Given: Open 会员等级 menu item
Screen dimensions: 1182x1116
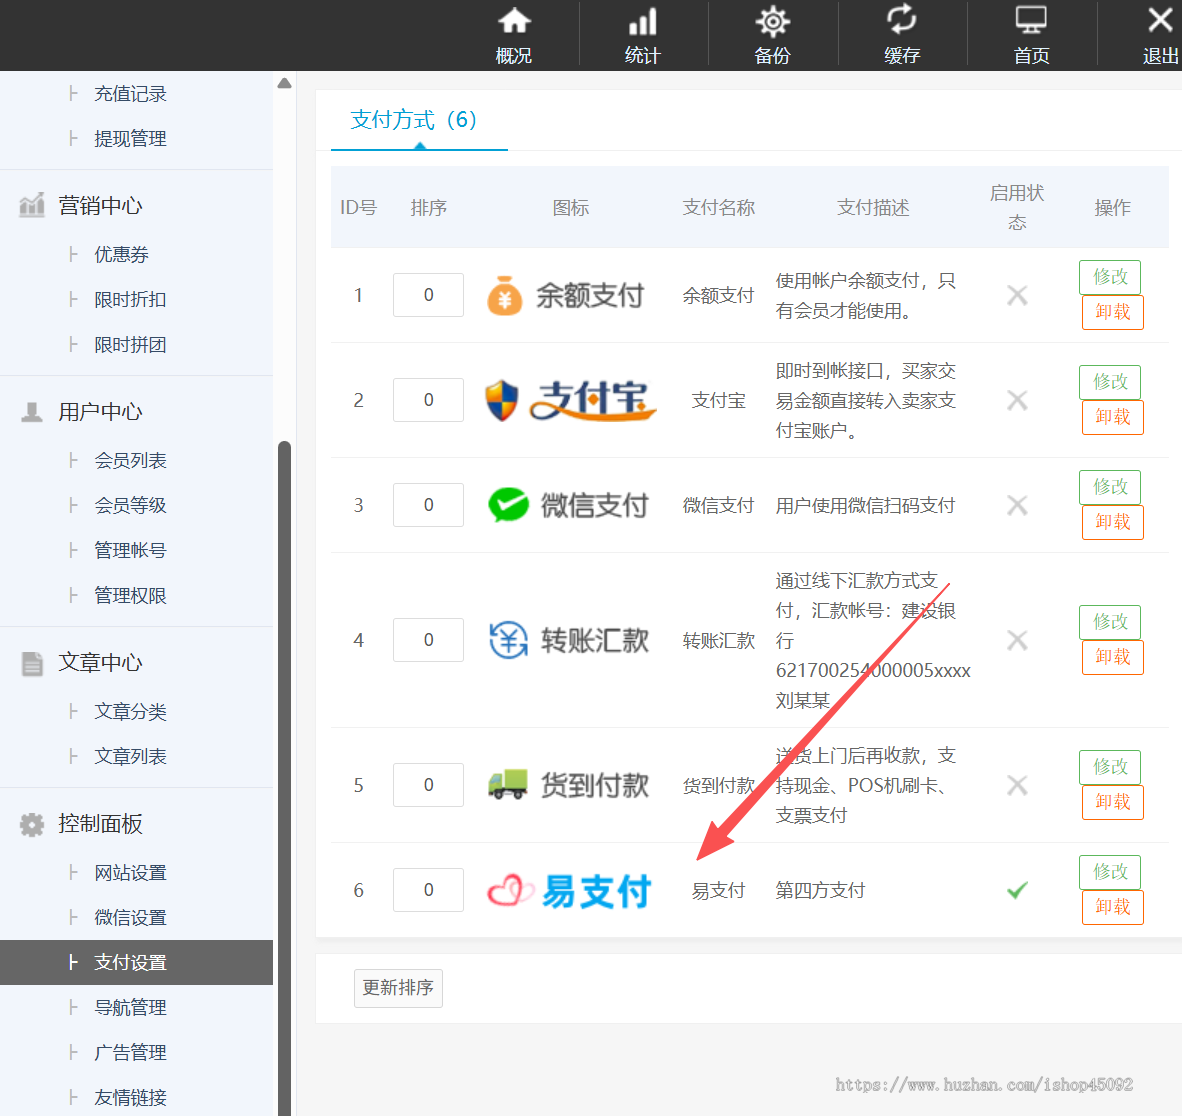Looking at the screenshot, I should [x=130, y=505].
